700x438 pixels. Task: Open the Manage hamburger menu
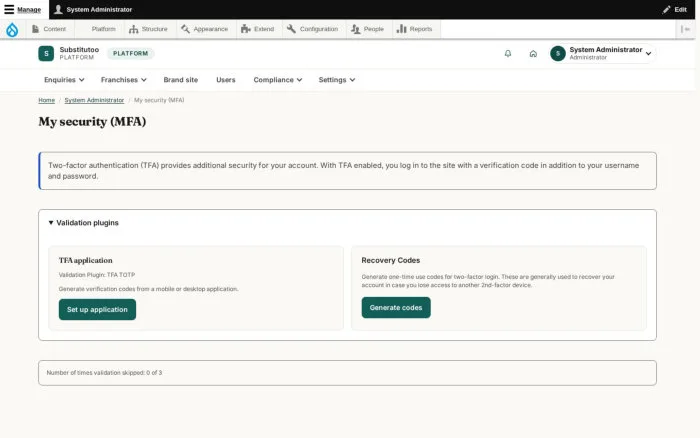22,9
